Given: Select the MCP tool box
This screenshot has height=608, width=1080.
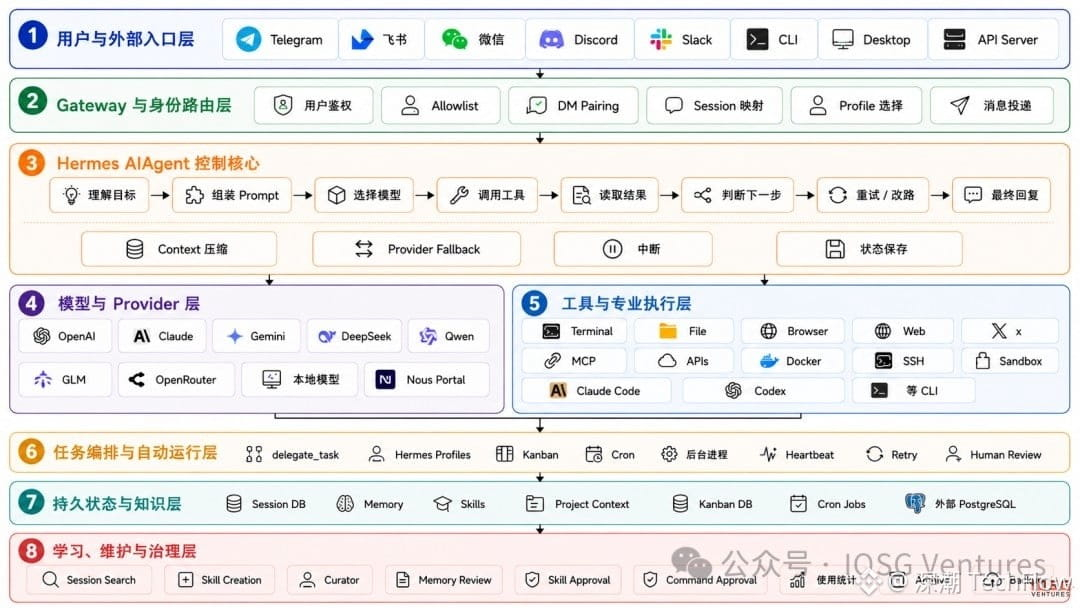Looking at the screenshot, I should (574, 361).
